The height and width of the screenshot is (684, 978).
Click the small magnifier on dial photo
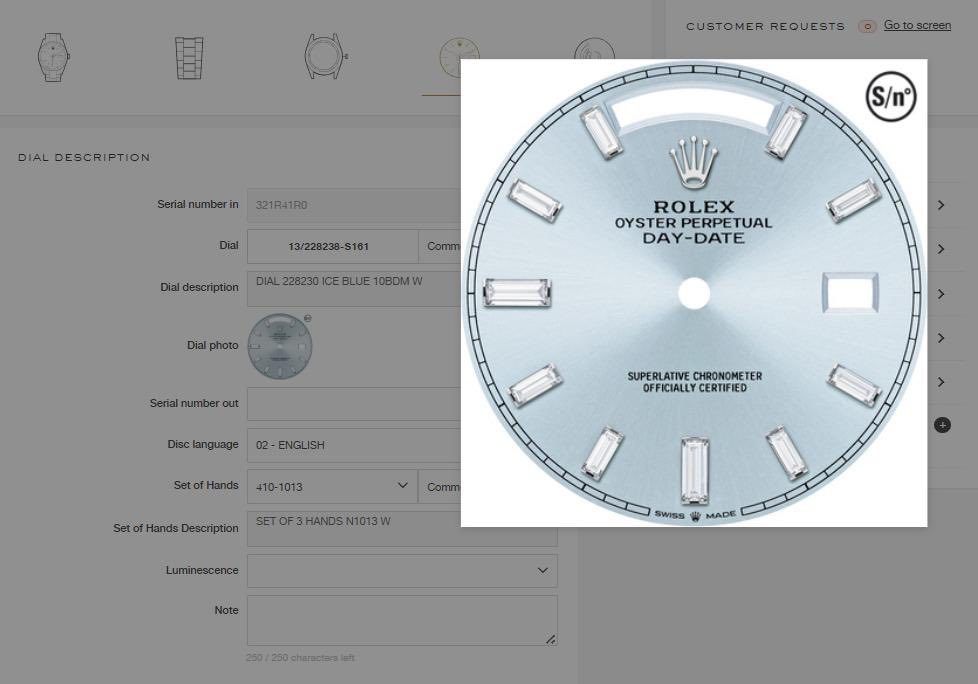tap(307, 319)
